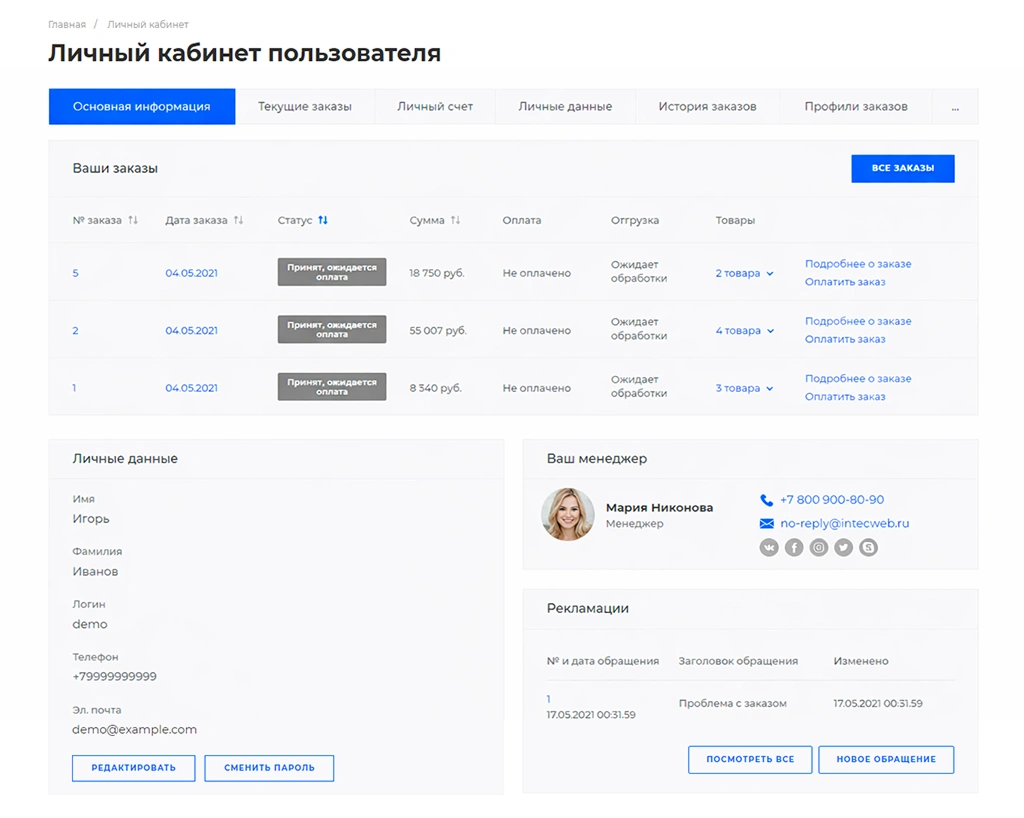Toggle sorting on the Сумма column

click(x=457, y=220)
